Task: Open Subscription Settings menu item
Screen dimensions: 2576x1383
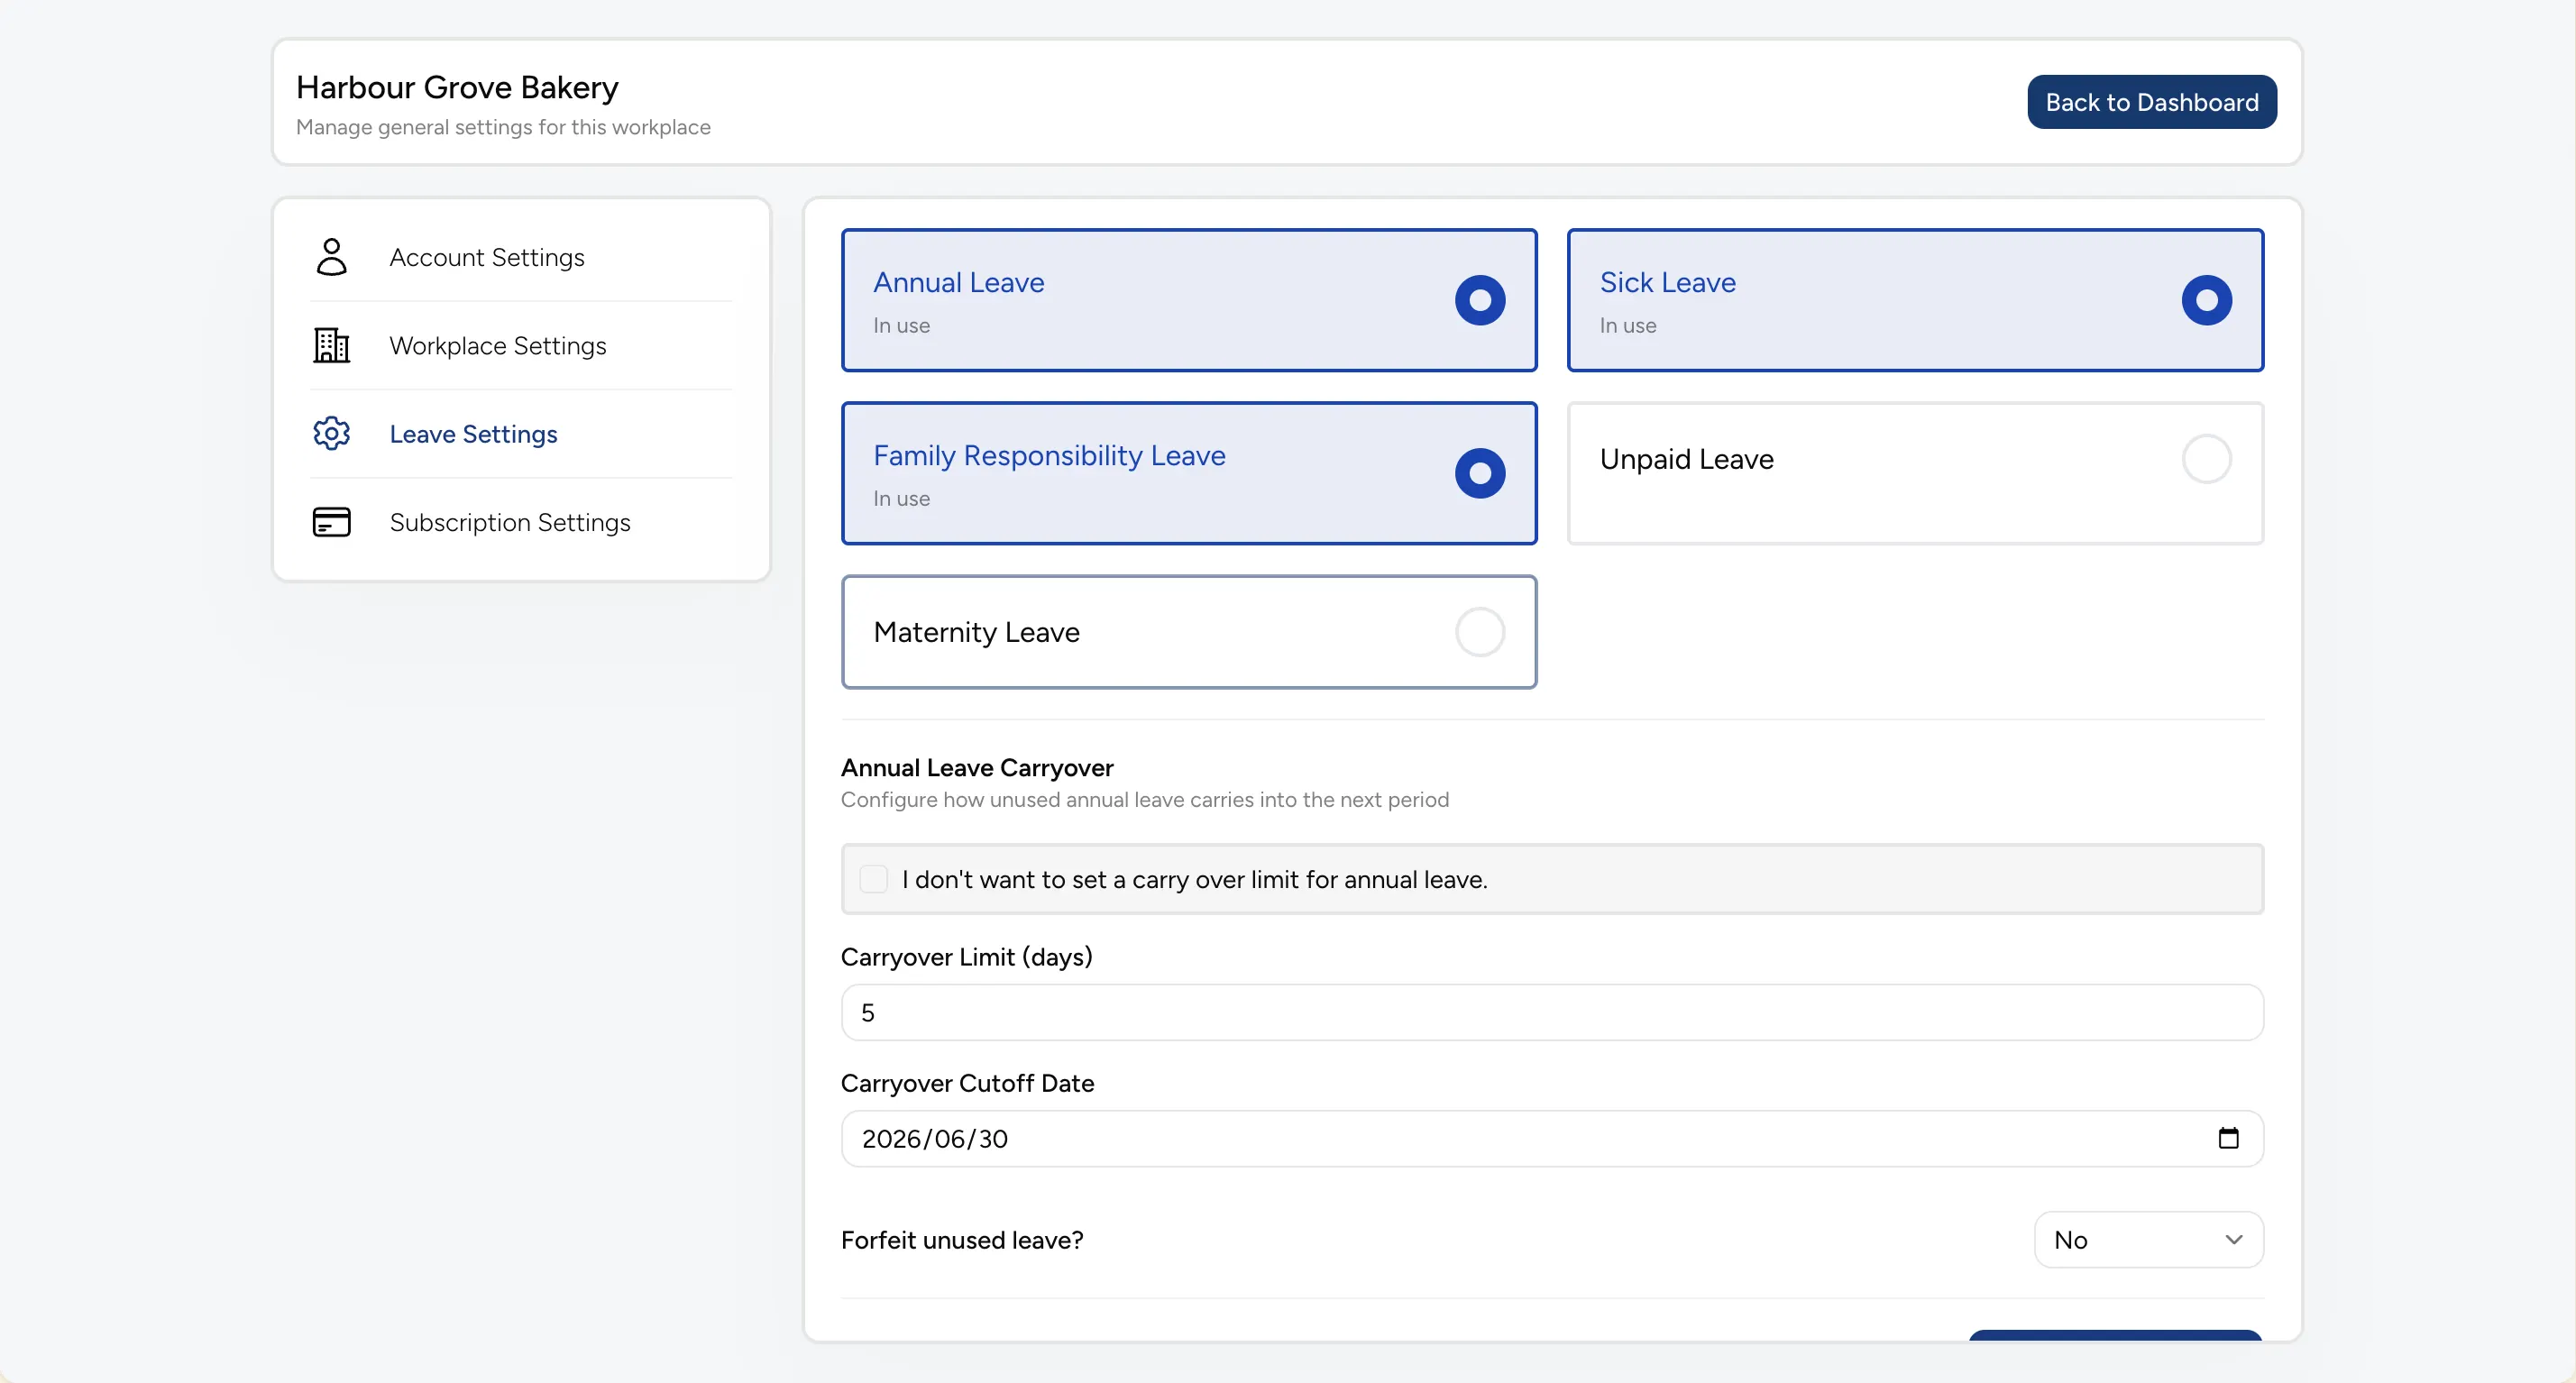Action: pos(521,522)
